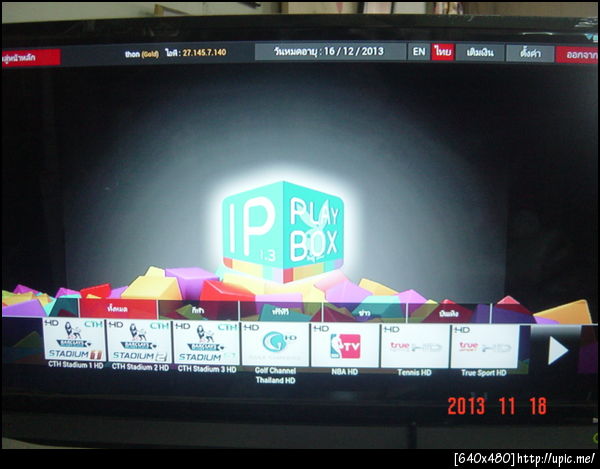
Task: Open the category tab between กีฬา and ข่าว
Action: [x=281, y=311]
